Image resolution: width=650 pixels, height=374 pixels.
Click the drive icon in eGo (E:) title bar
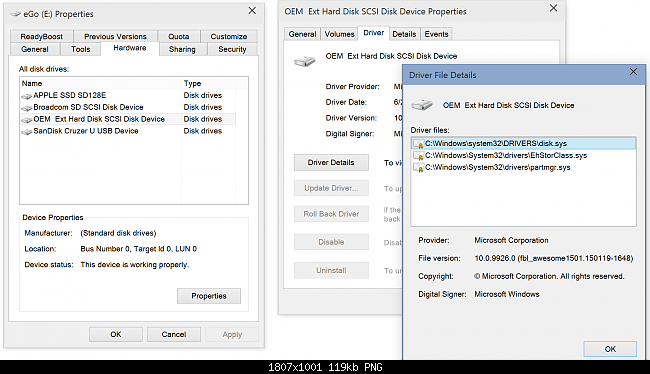coord(16,14)
